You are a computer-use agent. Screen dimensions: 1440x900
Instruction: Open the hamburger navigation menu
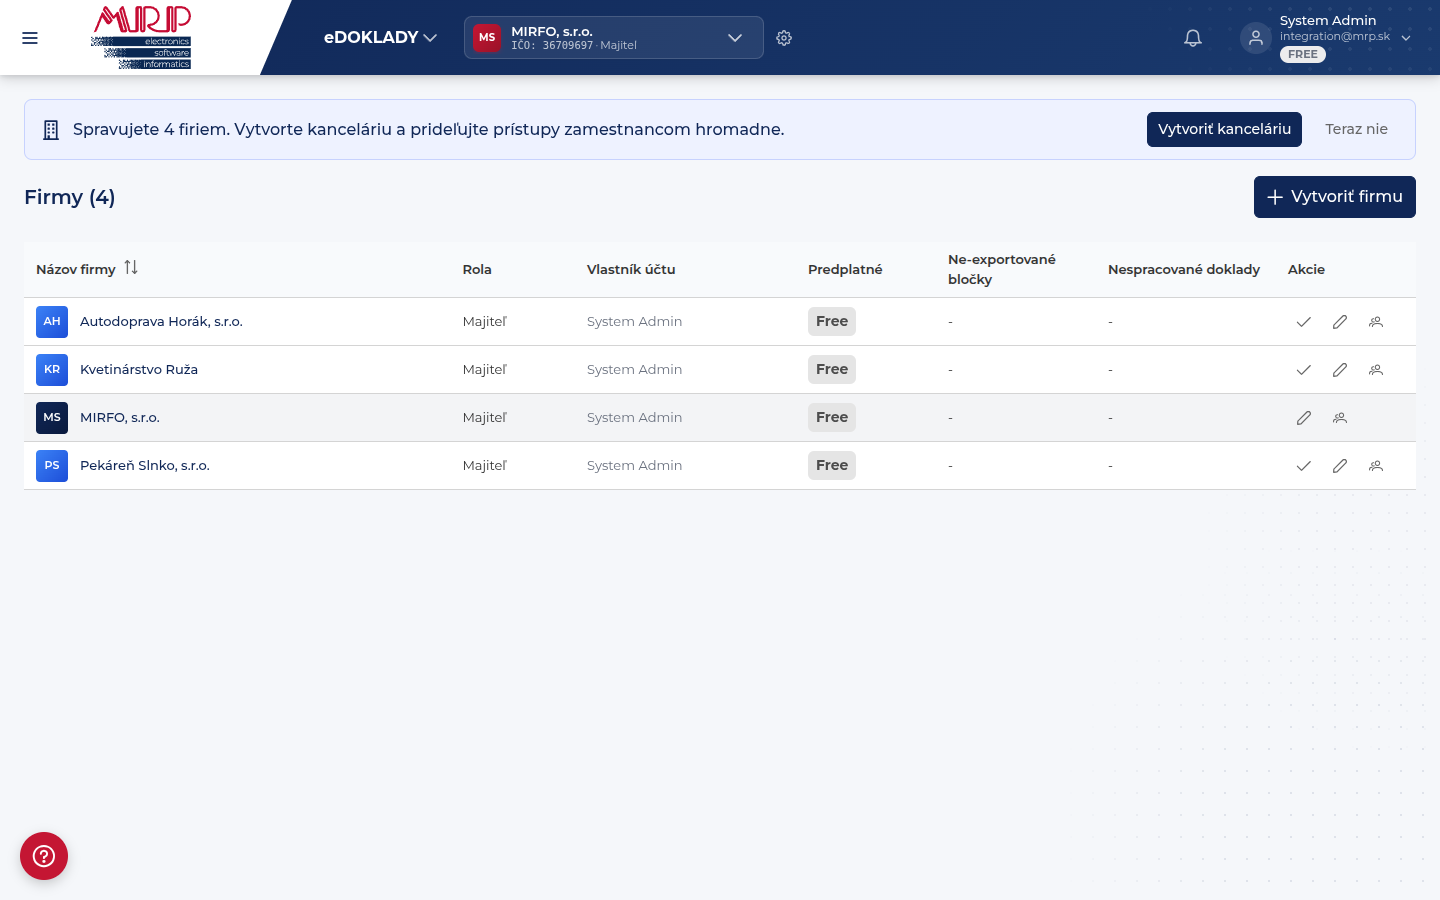click(x=30, y=38)
